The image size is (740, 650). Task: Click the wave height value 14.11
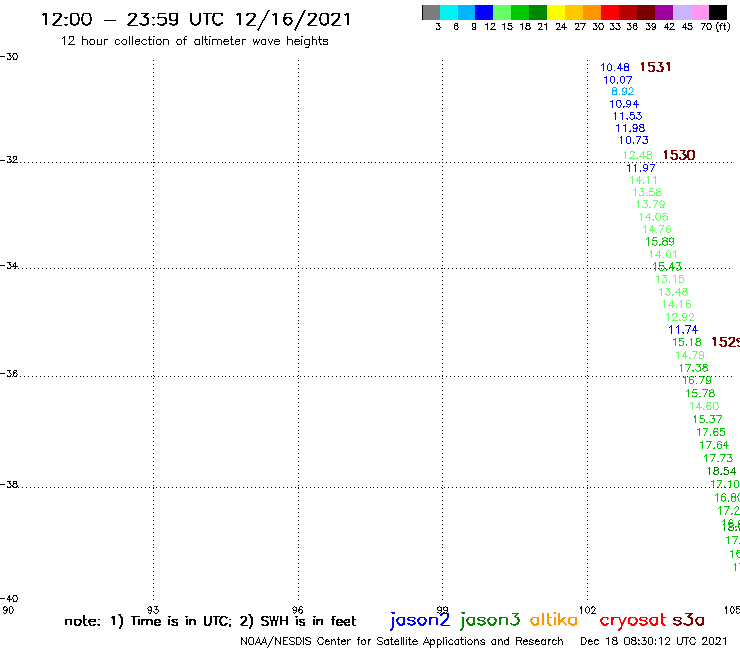[643, 180]
